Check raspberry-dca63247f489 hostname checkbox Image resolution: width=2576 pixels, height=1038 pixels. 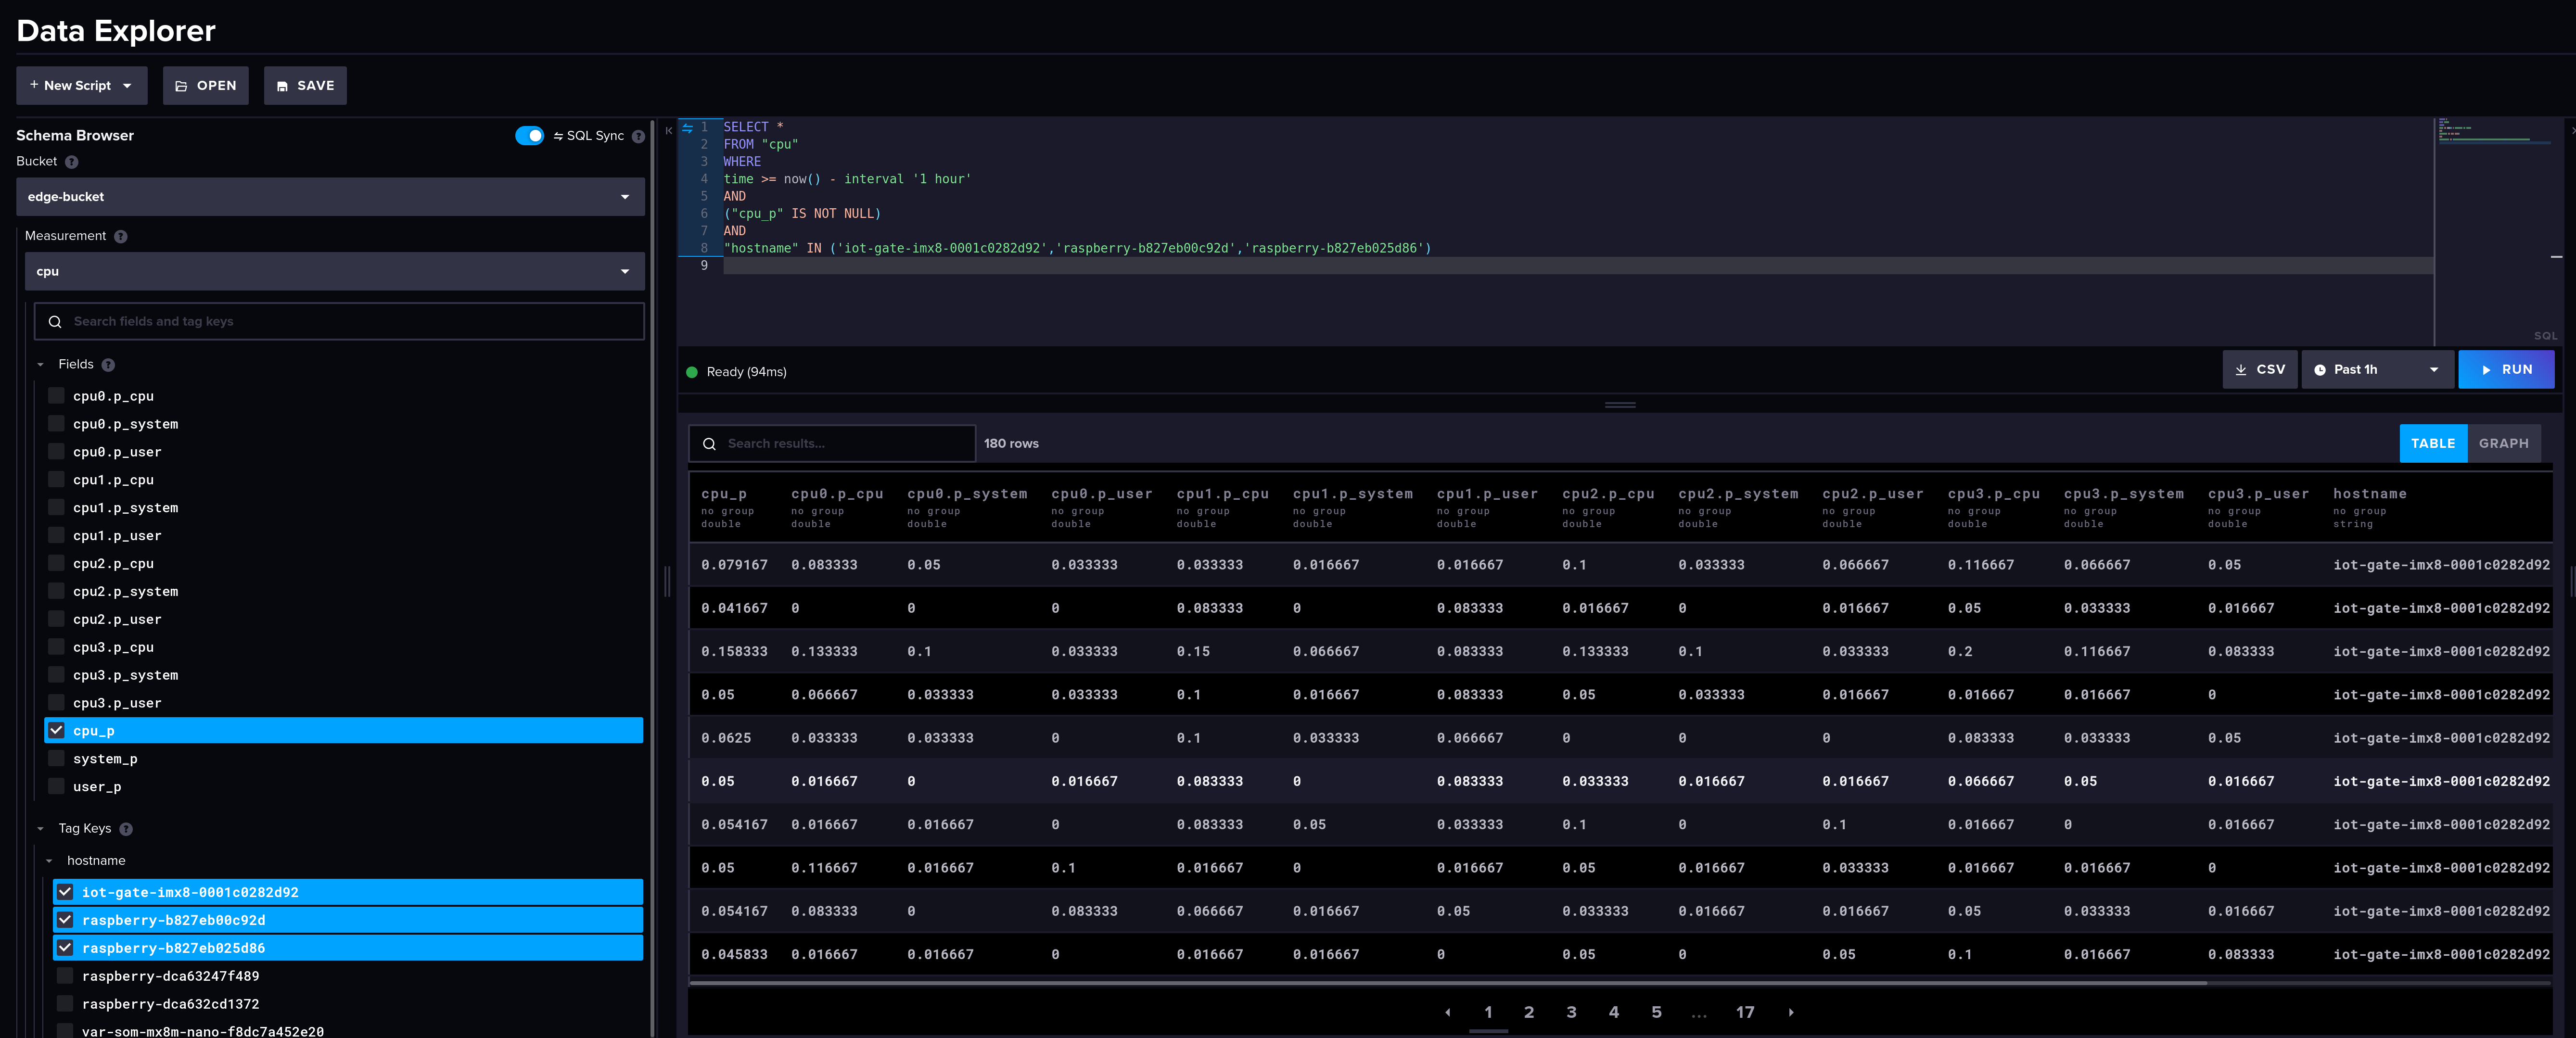(x=65, y=976)
